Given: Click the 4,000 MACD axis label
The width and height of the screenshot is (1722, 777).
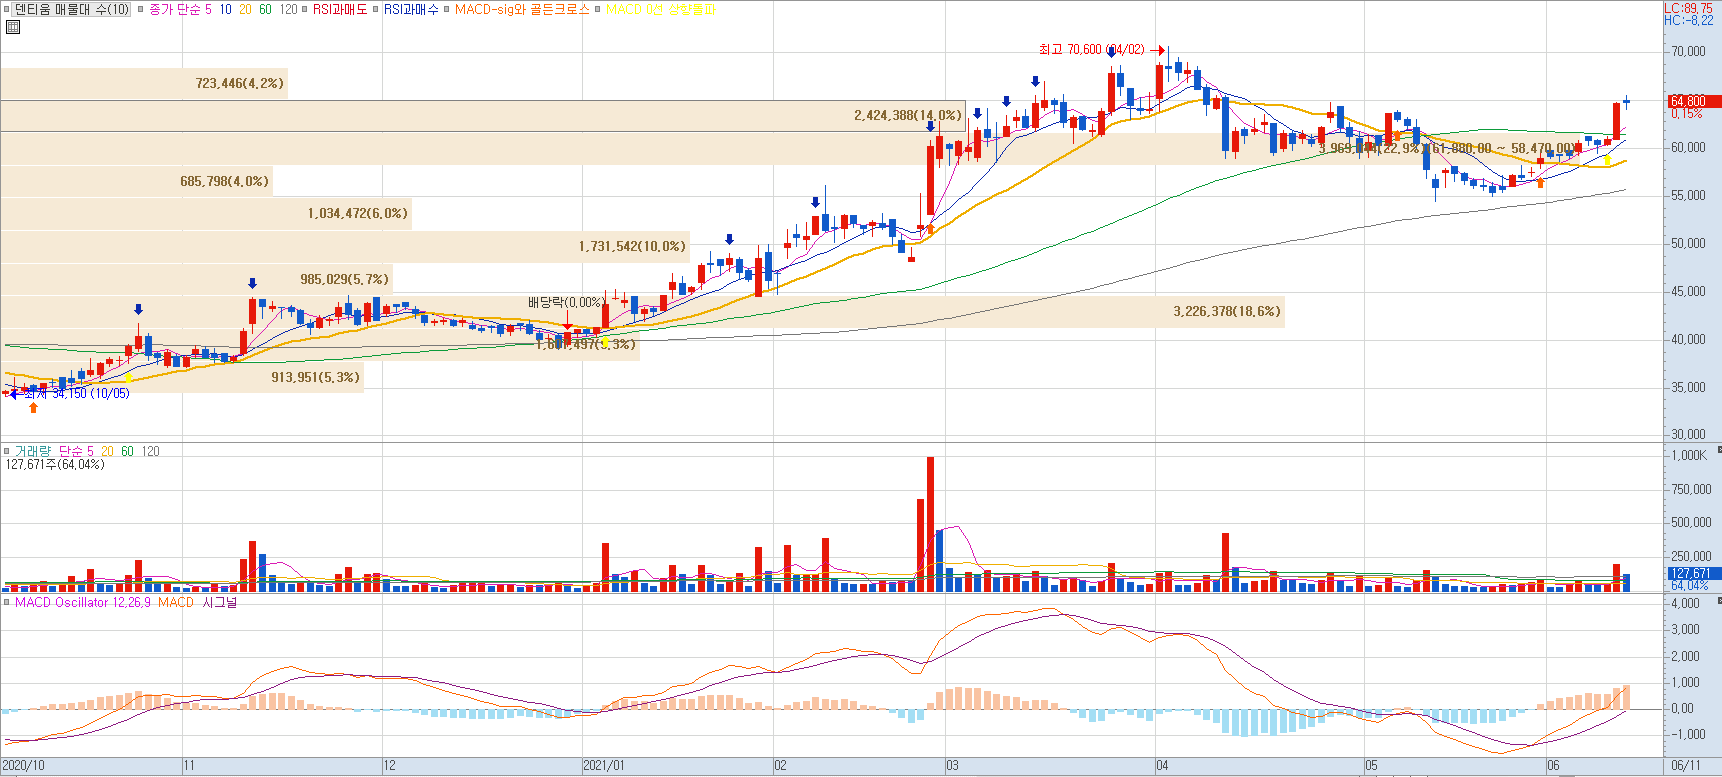Looking at the screenshot, I should point(1685,603).
